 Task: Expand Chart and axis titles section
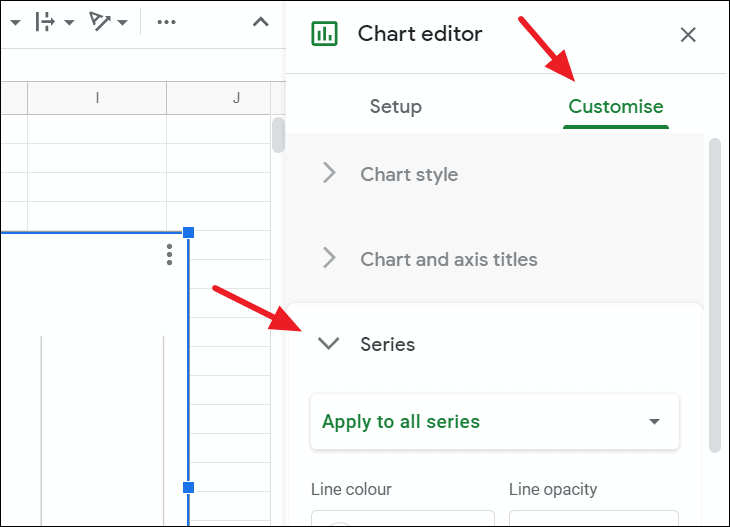(x=494, y=259)
